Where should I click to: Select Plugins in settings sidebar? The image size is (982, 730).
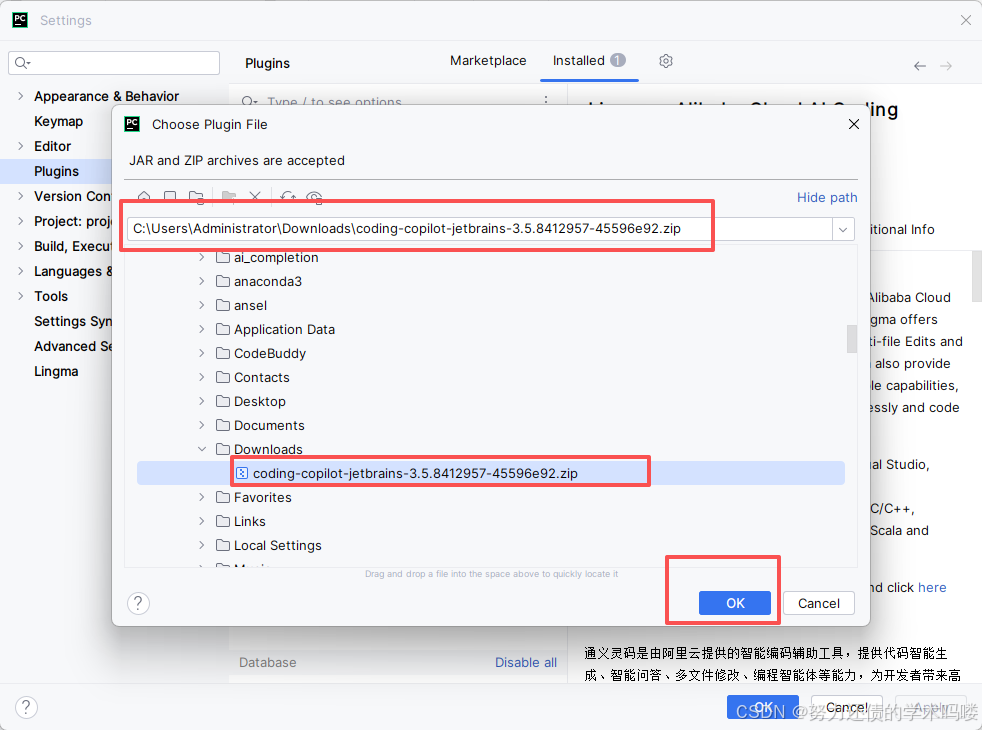pos(56,171)
